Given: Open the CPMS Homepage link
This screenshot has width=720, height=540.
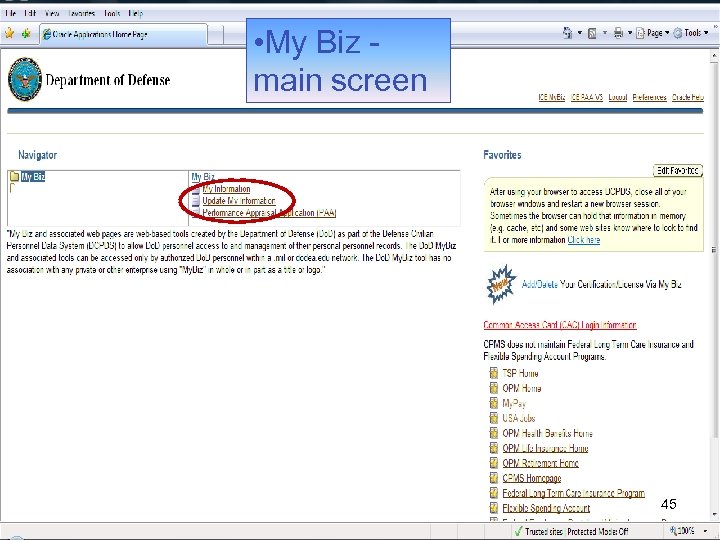Looking at the screenshot, I should click(x=532, y=478).
